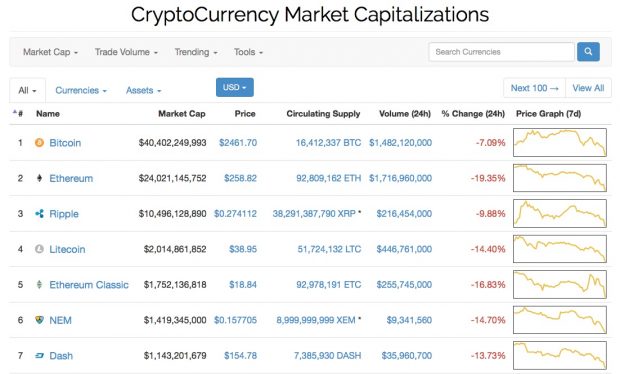Click the View All button
The image size is (620, 374).
pyautogui.click(x=588, y=88)
